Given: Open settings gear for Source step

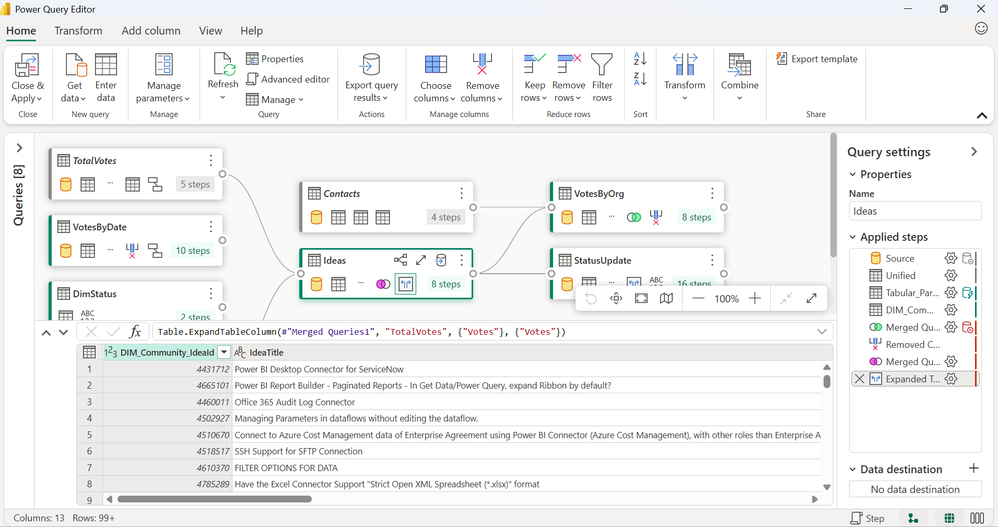Looking at the screenshot, I should [x=951, y=258].
